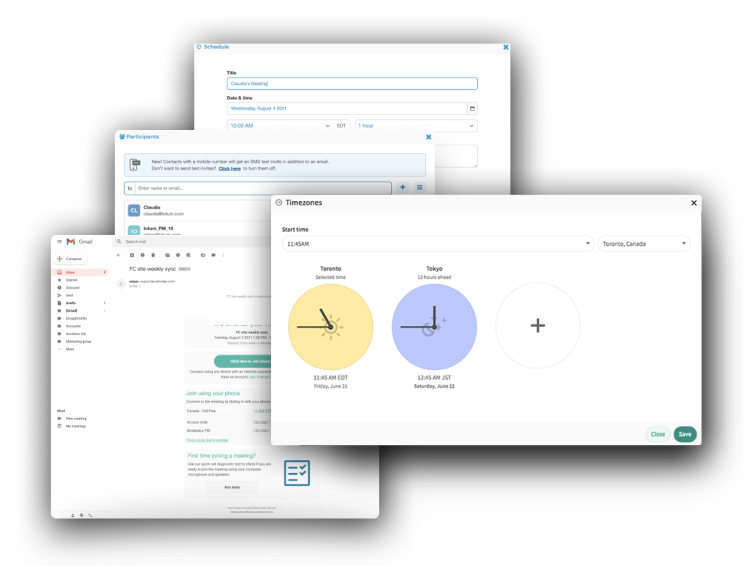This screenshot has width=743, height=566.
Task: Click the Gmail Search mail field
Action: coord(190,242)
